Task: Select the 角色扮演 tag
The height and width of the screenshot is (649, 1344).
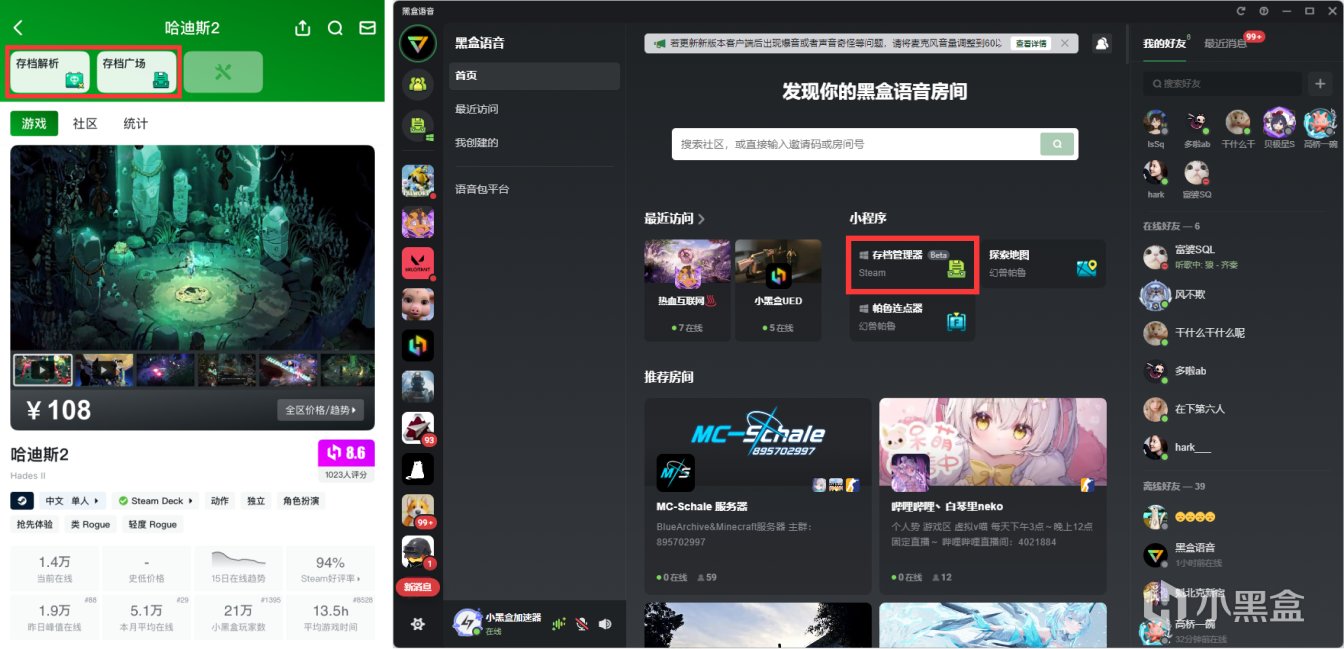Action: click(x=300, y=500)
